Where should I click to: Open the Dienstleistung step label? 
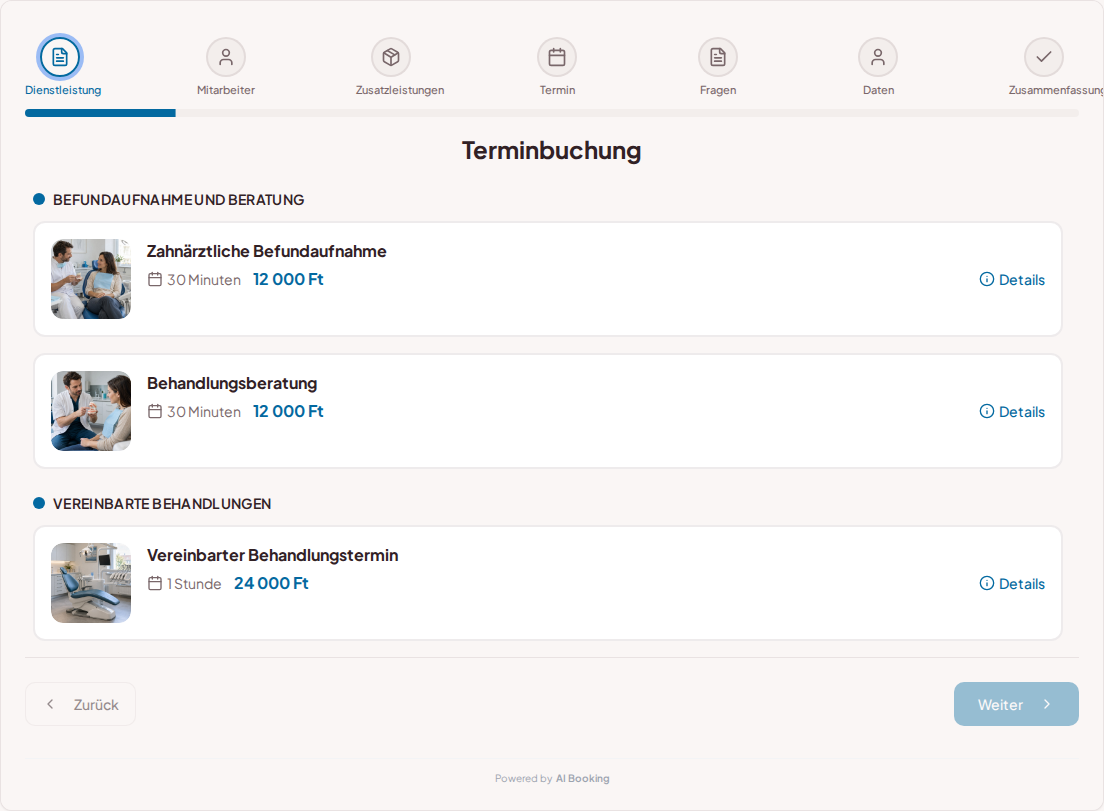[63, 90]
